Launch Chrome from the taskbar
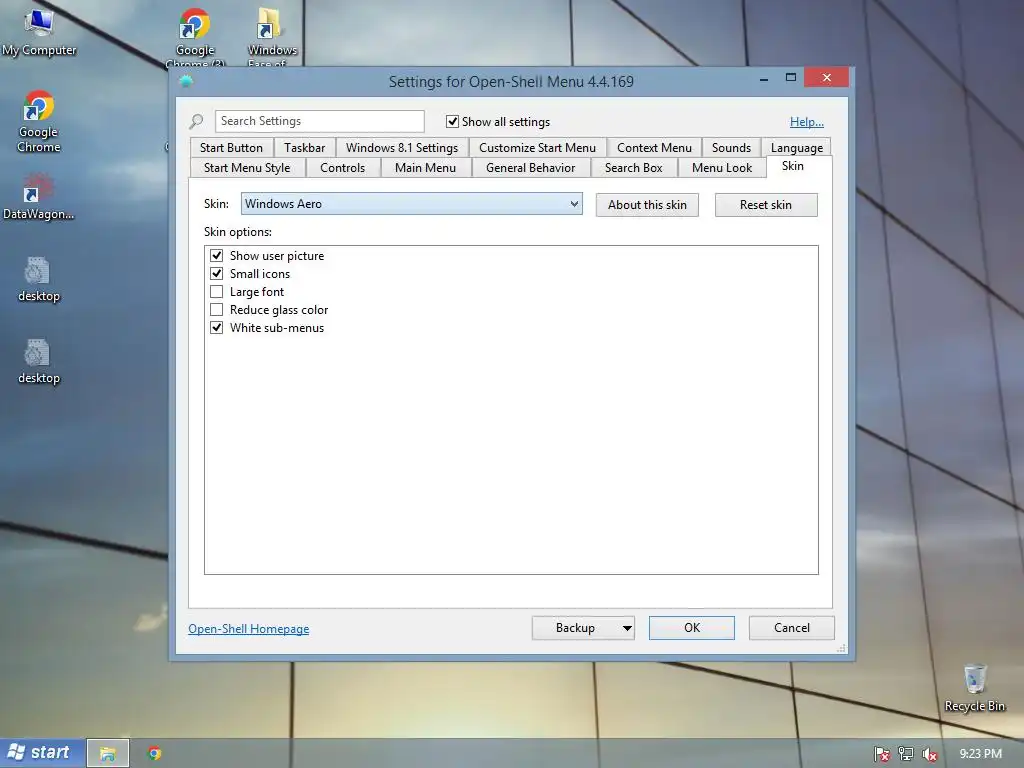The image size is (1024, 768). click(x=155, y=754)
